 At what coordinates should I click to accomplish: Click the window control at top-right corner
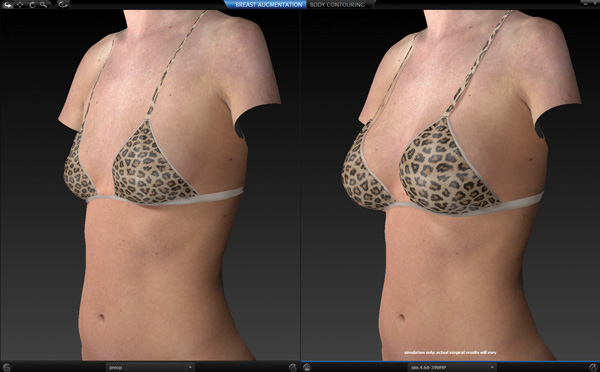[x=594, y=3]
